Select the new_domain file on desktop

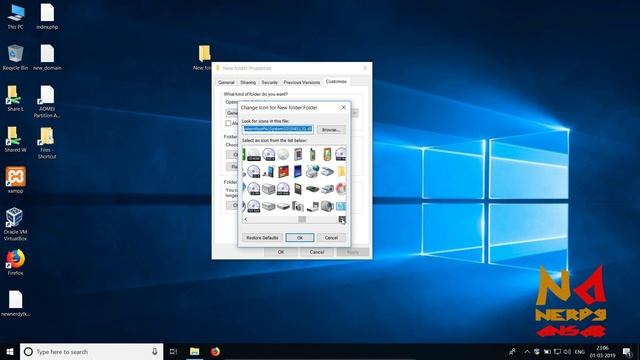click(x=47, y=58)
